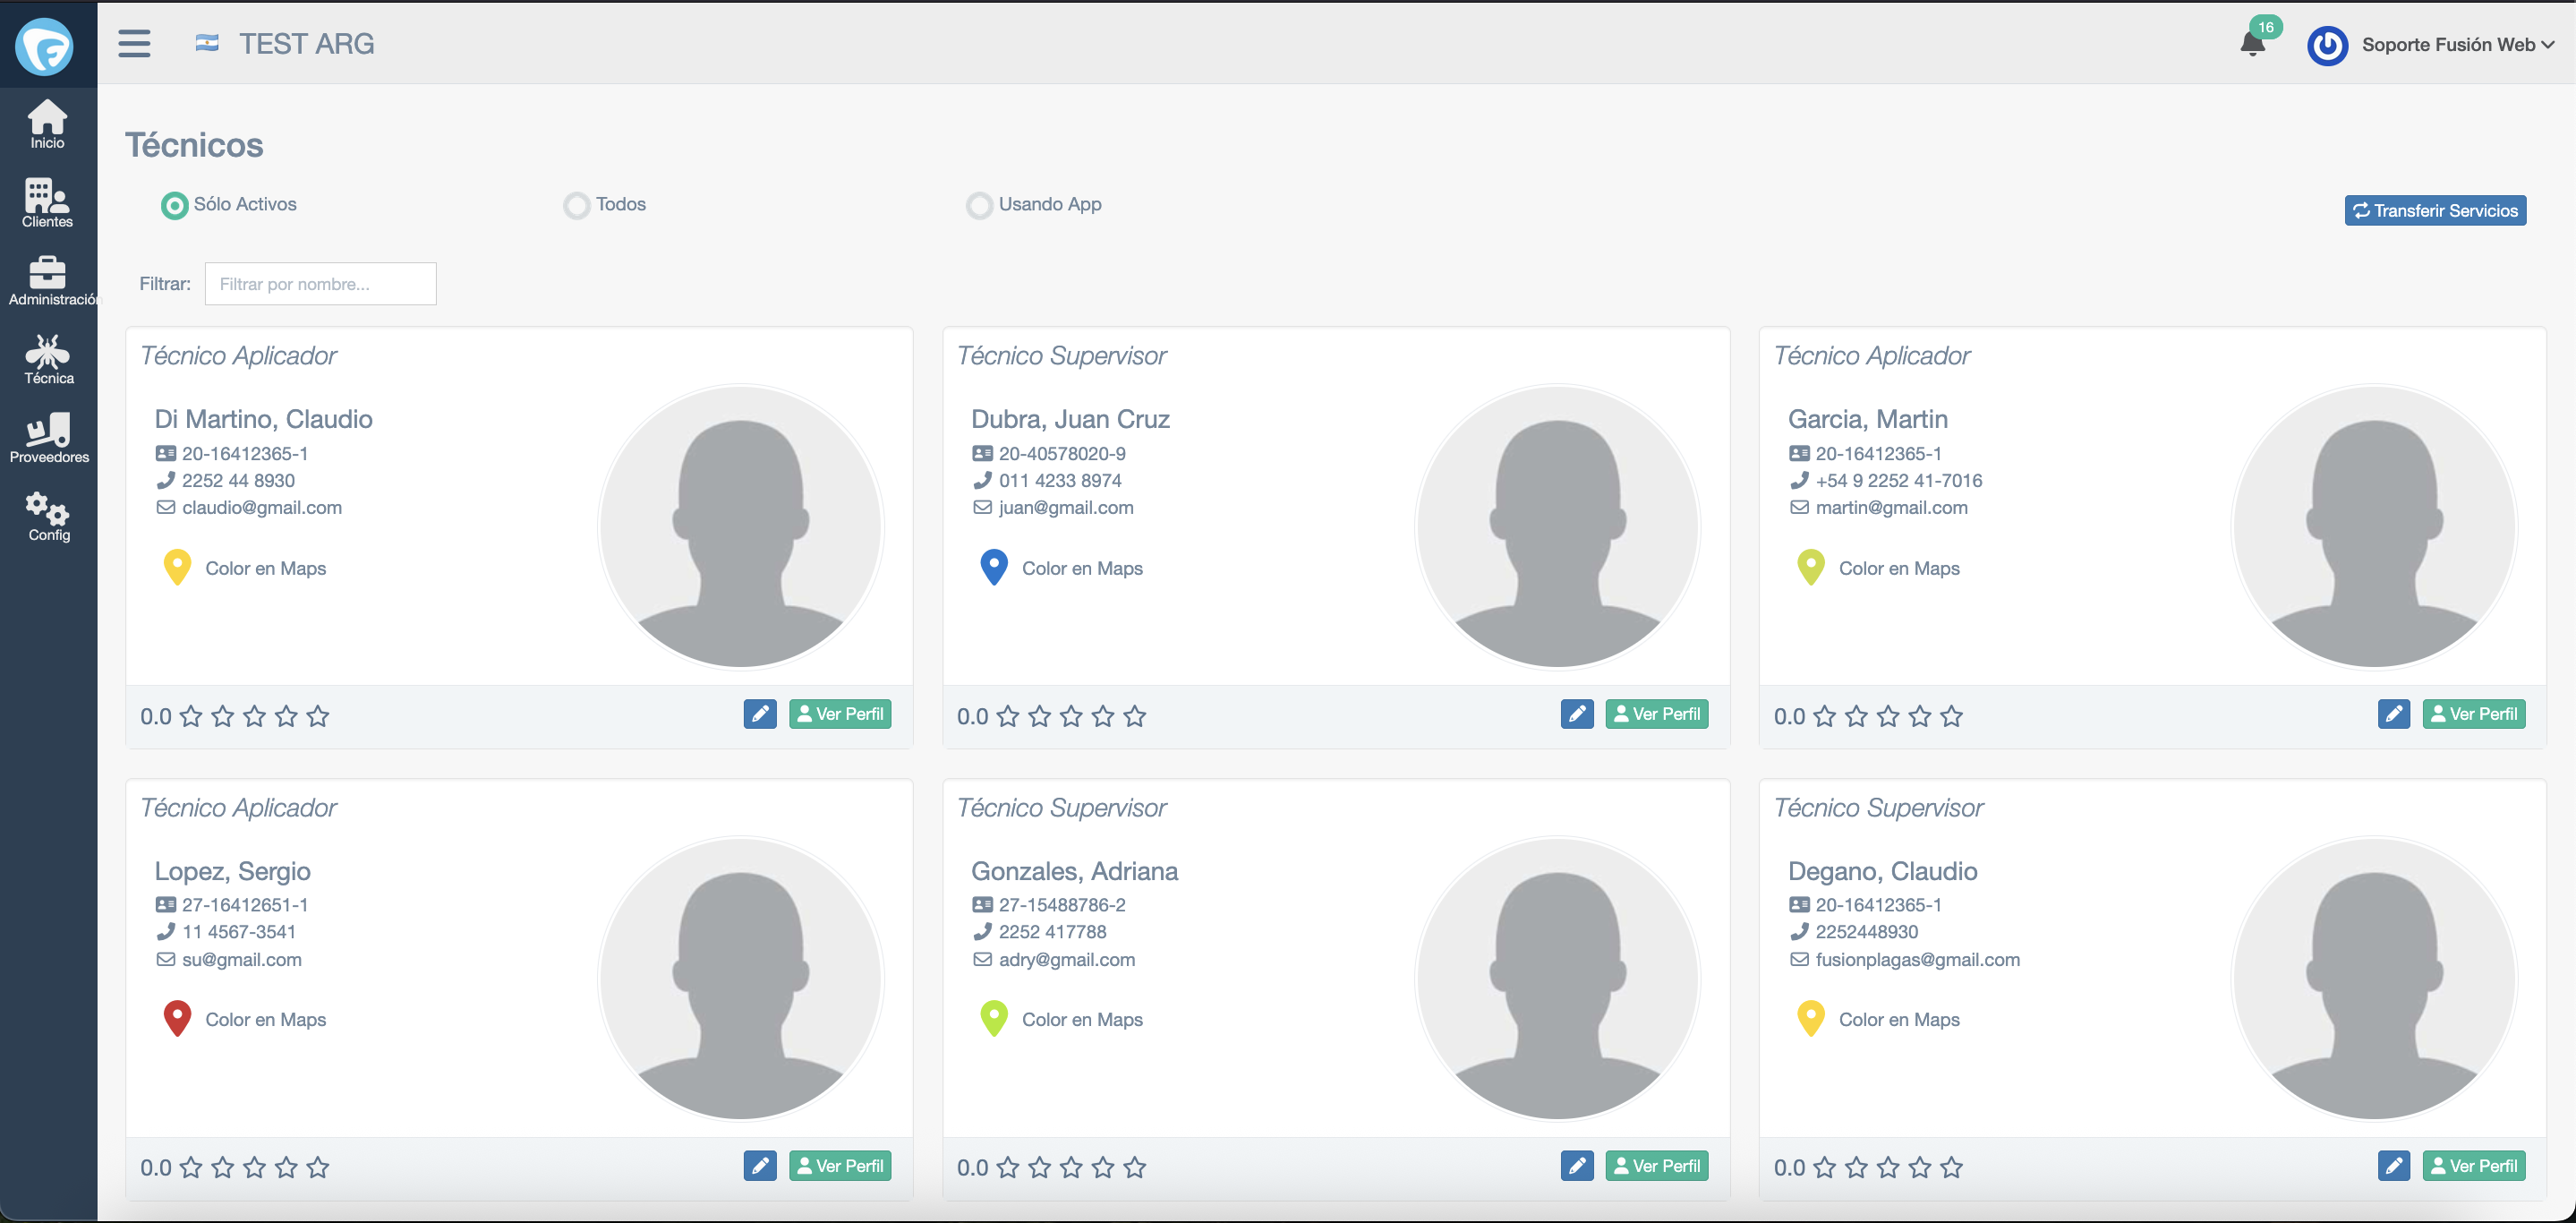Viewport: 2576px width, 1223px height.
Task: Edit Di Martino, Claudio with pencil icon
Action: click(x=760, y=714)
